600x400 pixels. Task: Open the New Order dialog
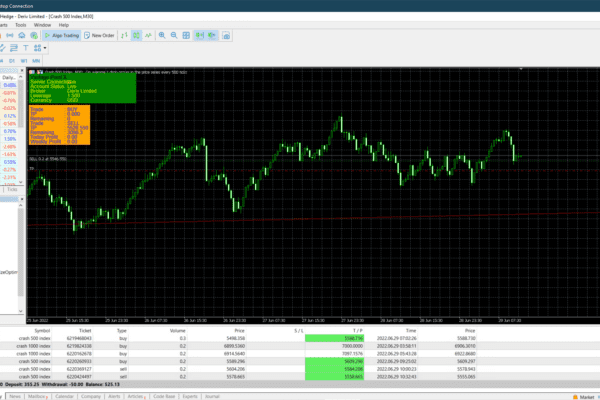click(x=99, y=36)
